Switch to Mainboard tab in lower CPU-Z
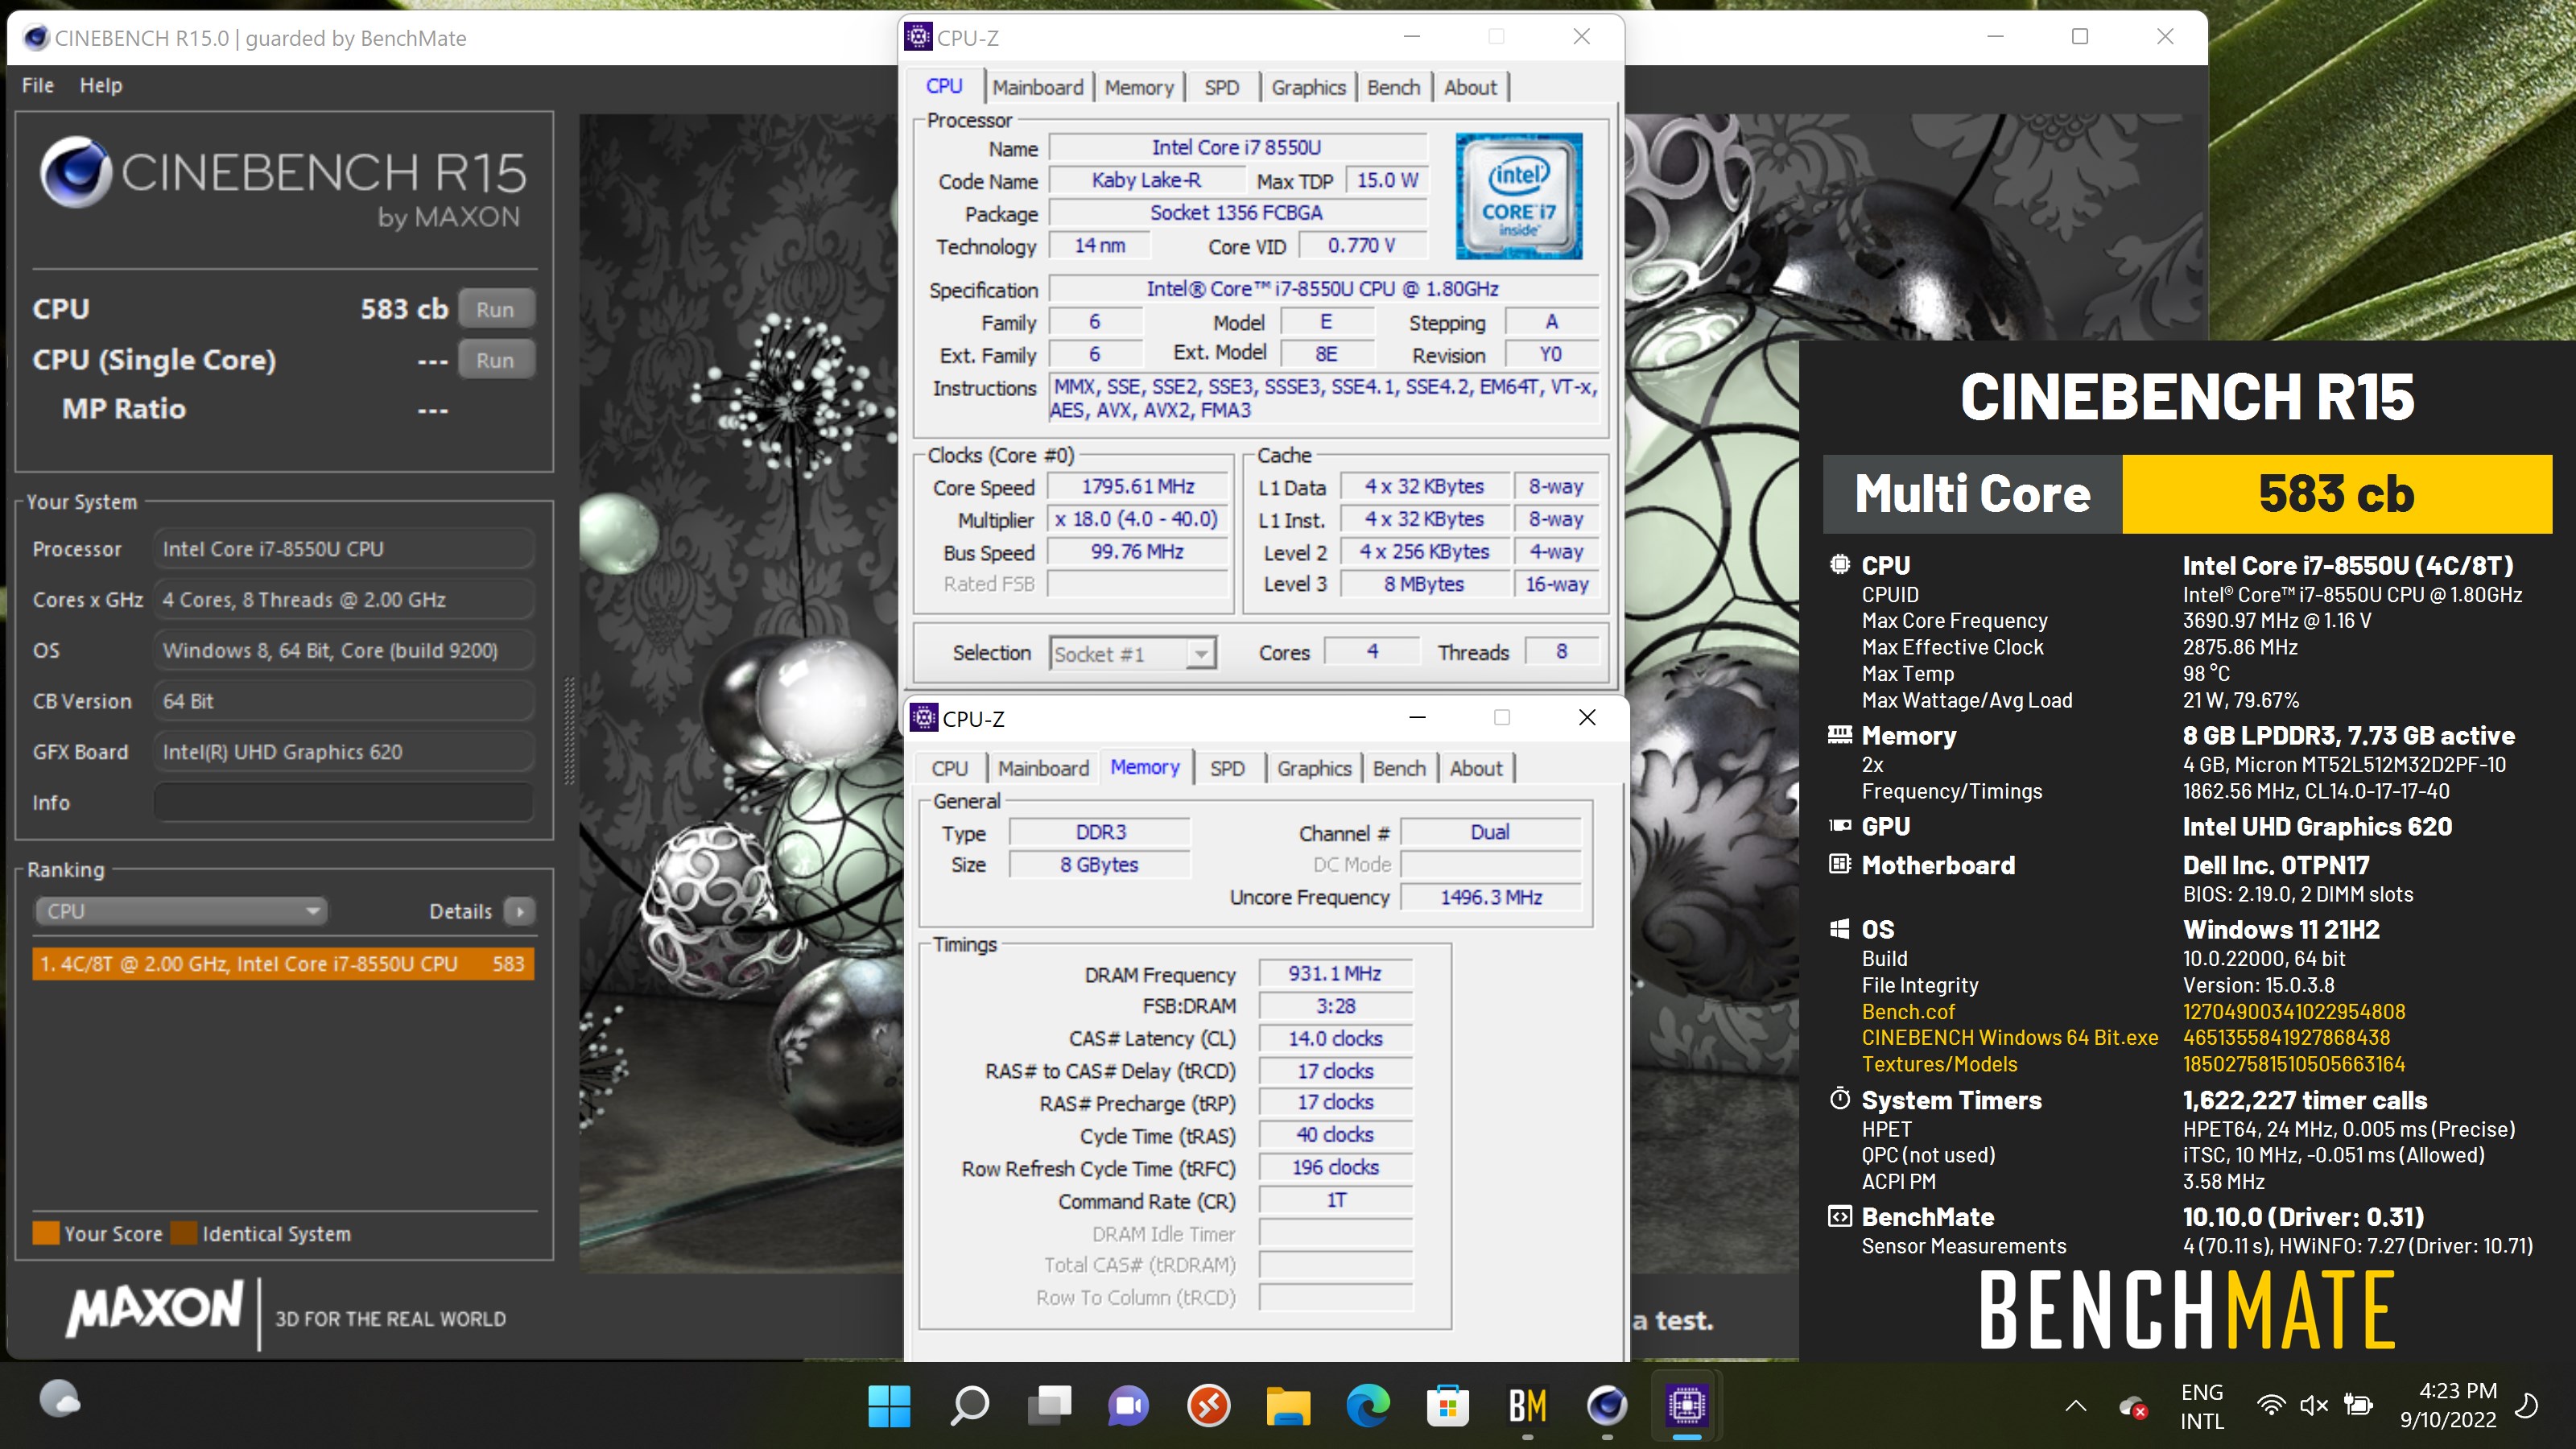Screen dimensions: 2576x1449 [1043, 768]
